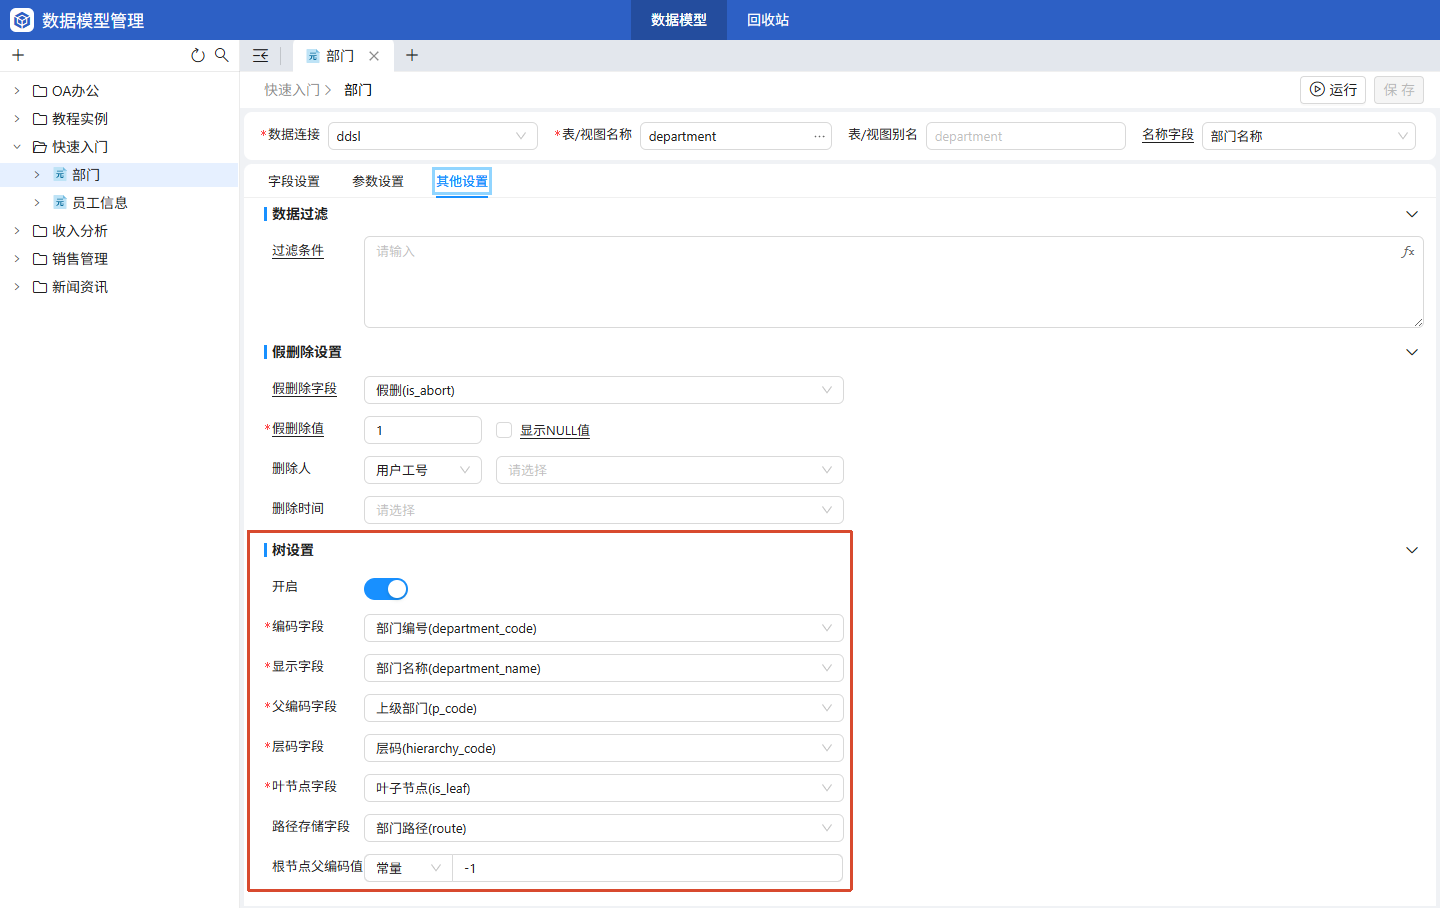
Task: Click the app logo icon beside 数据模型管理
Action: click(x=22, y=20)
